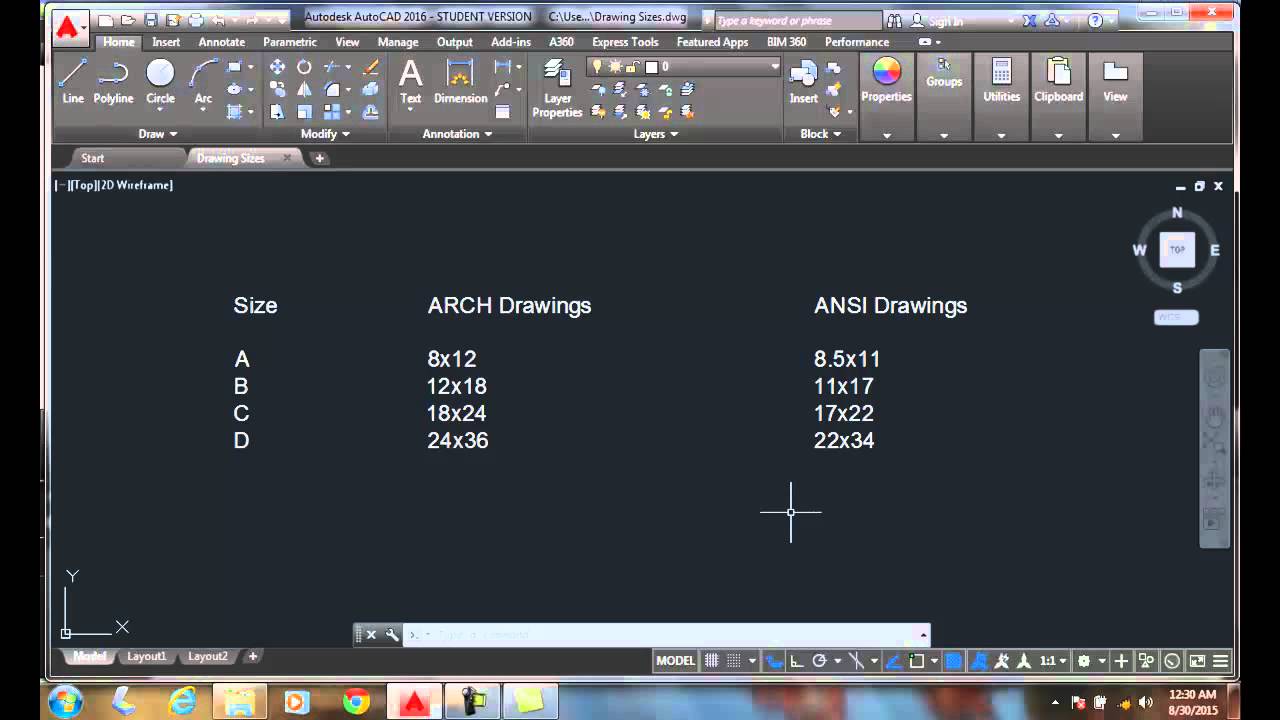Open the Circle tool dropdown arrow
The height and width of the screenshot is (720, 1280).
[x=160, y=109]
